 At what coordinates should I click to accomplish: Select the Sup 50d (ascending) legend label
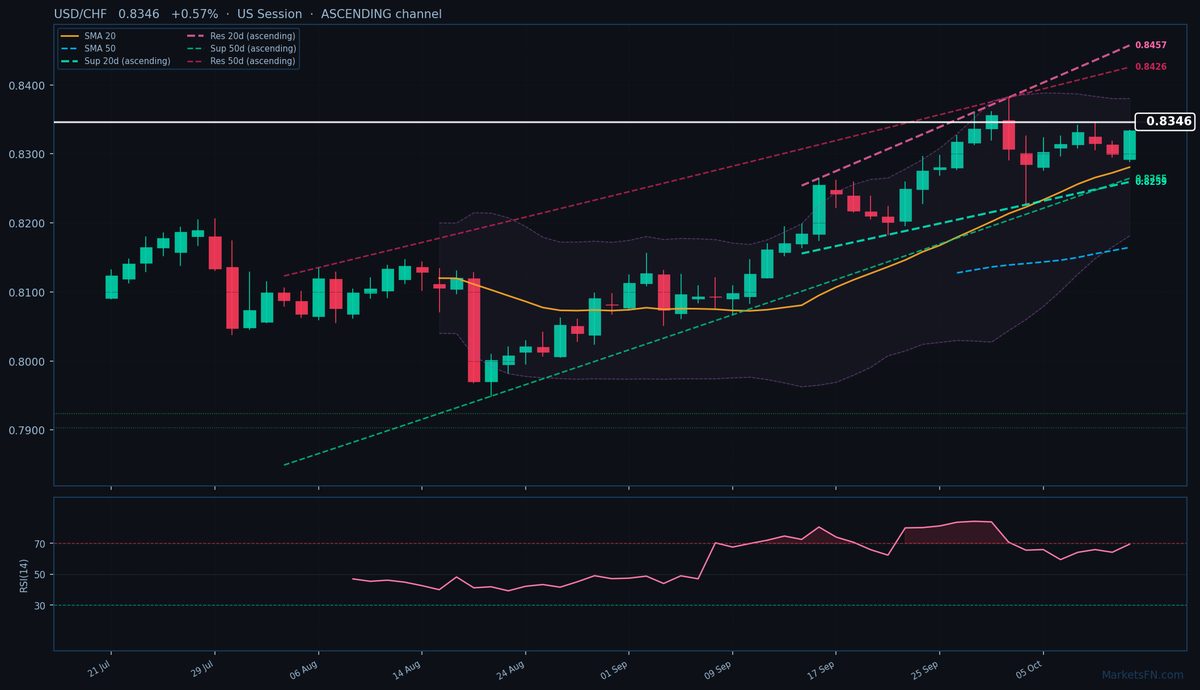tap(253, 48)
